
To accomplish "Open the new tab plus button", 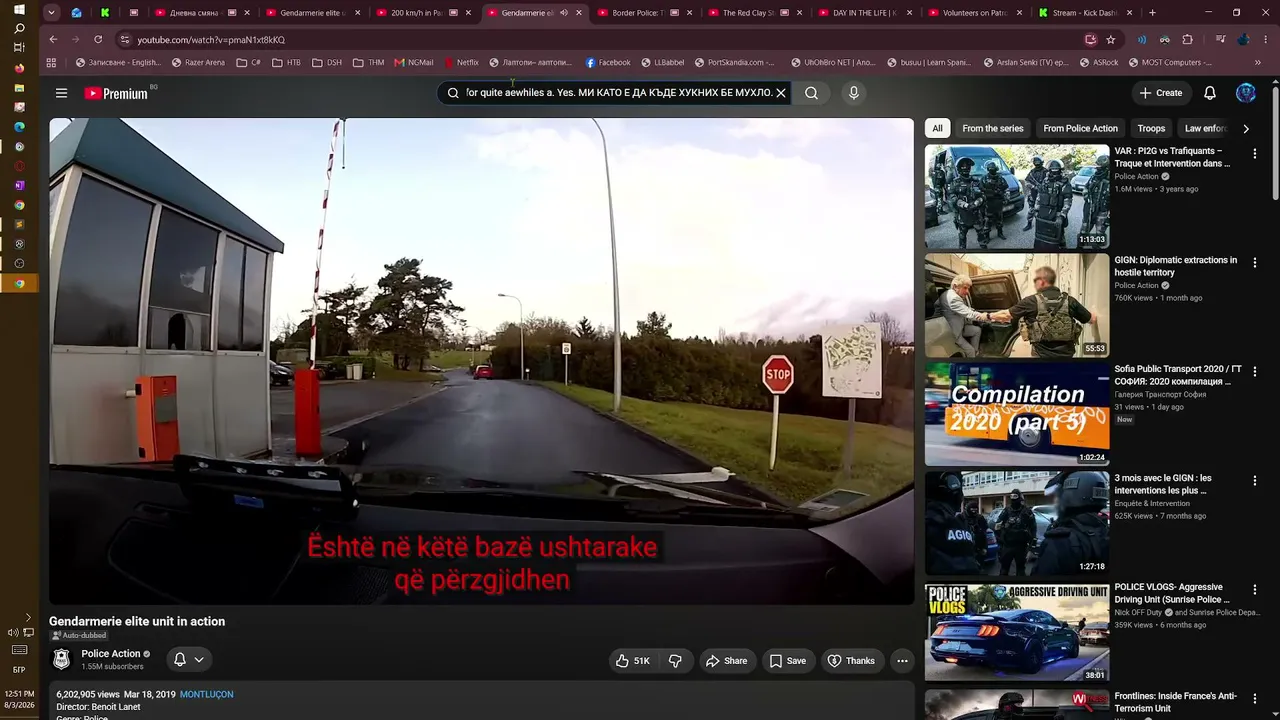I will pos(1152,13).
